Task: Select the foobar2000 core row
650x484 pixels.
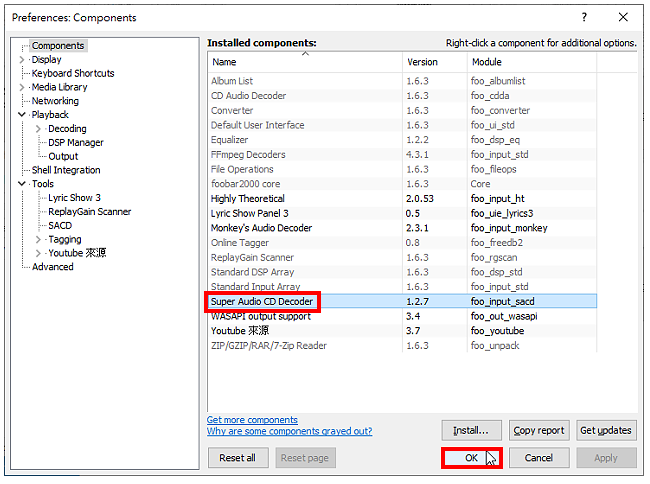Action: pyautogui.click(x=402, y=184)
